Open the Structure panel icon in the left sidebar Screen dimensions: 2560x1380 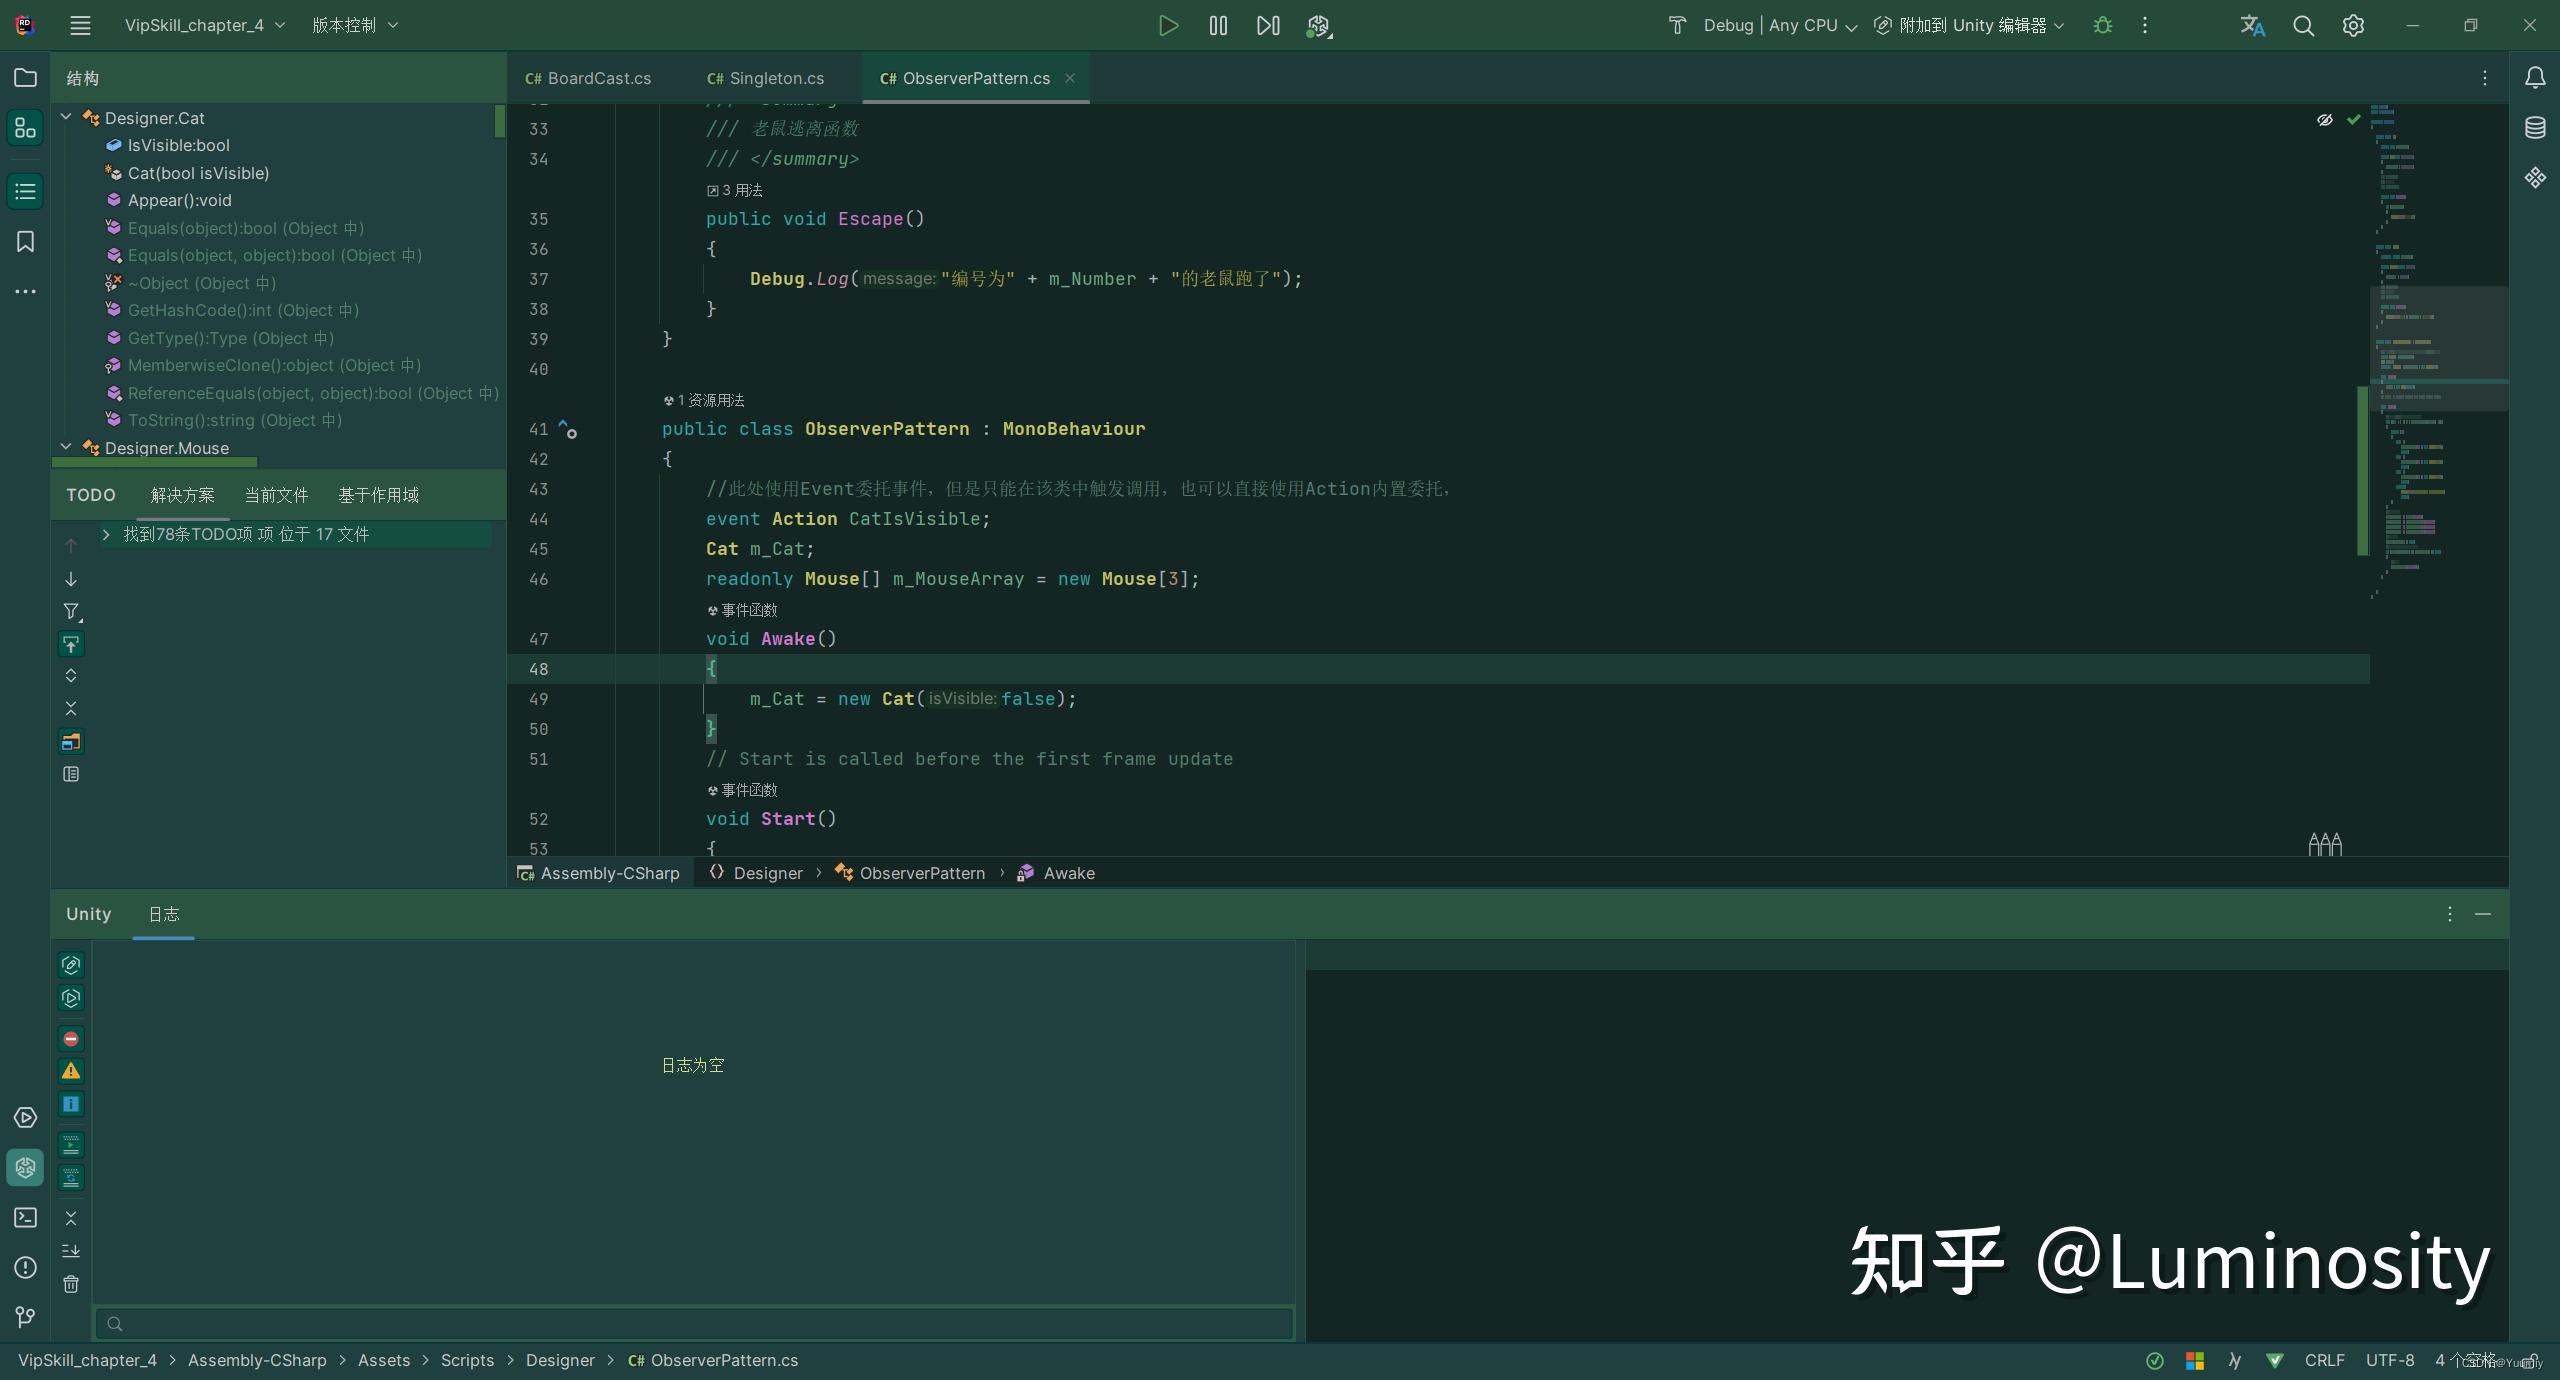(x=25, y=128)
